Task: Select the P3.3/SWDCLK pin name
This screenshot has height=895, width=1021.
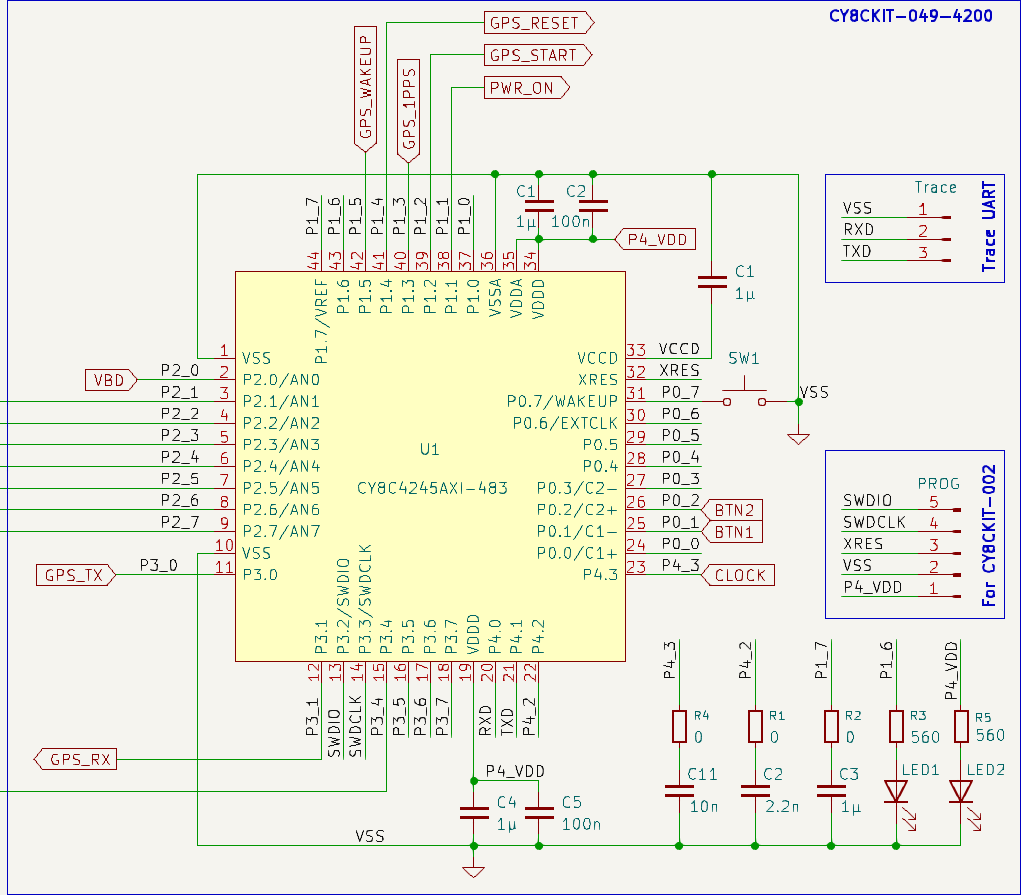Action: click(x=365, y=599)
